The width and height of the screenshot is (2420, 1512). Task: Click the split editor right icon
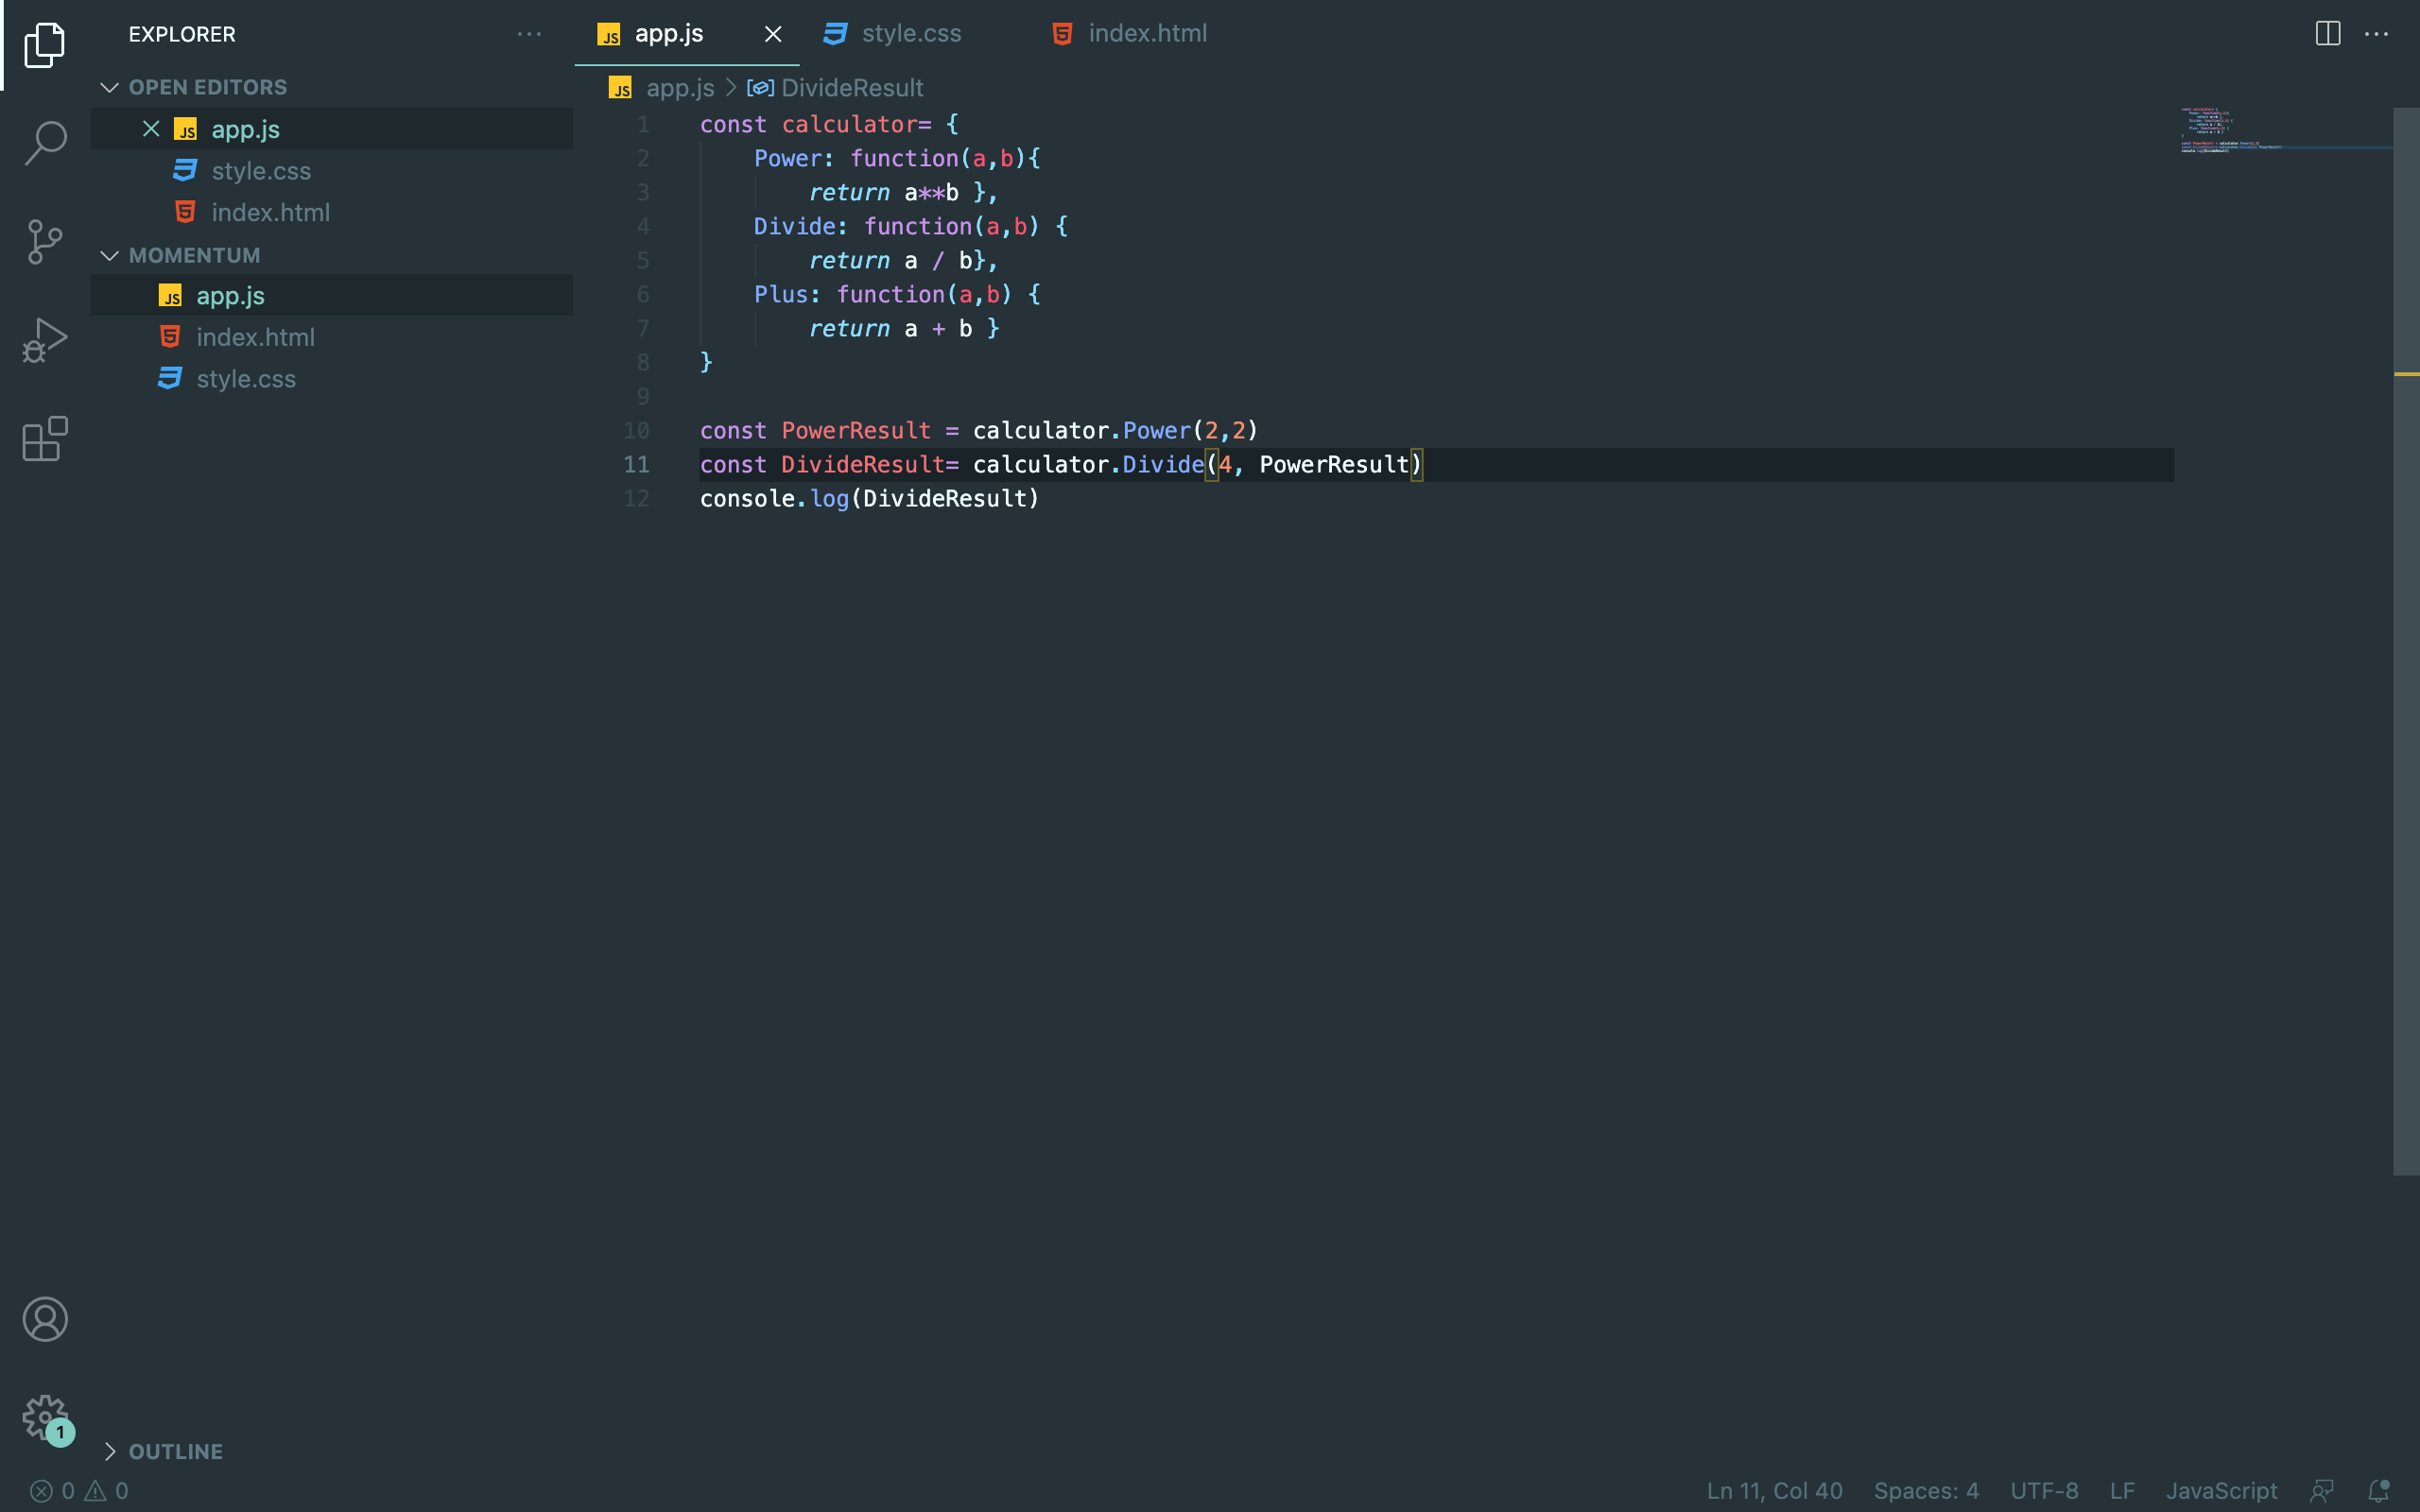point(2327,34)
